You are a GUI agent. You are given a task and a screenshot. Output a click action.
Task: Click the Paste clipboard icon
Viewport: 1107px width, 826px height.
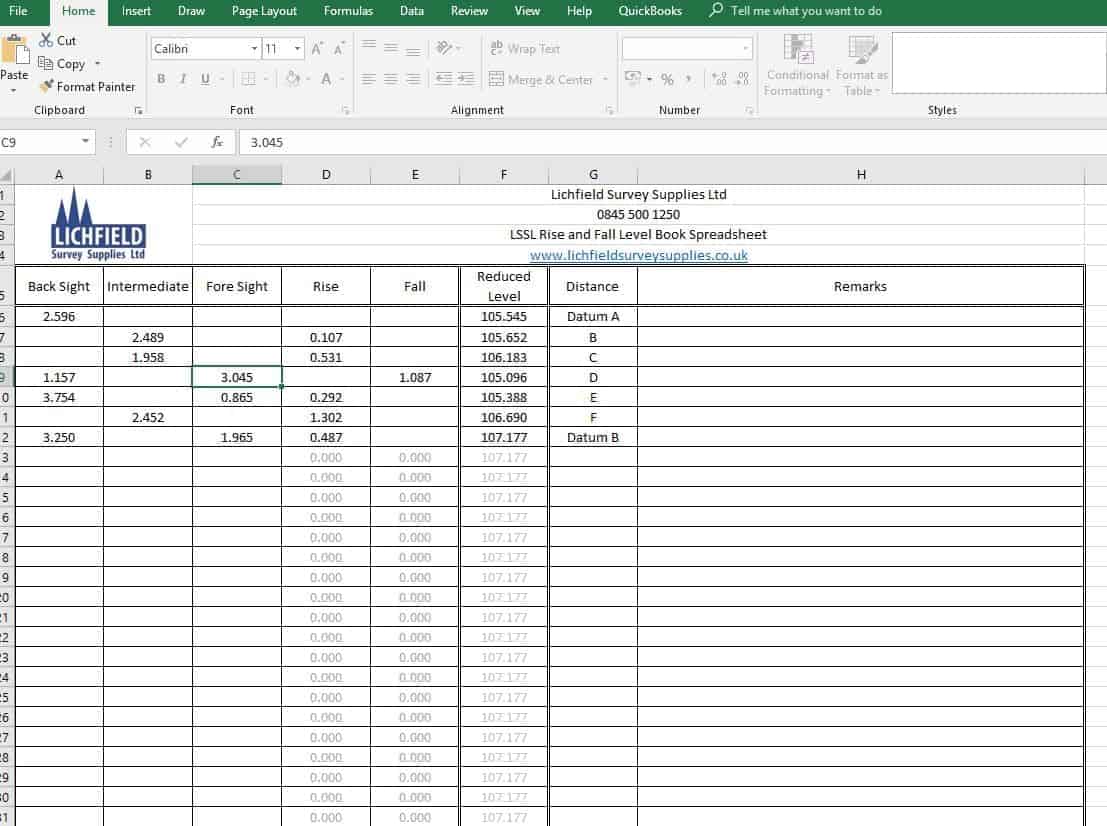[14, 49]
